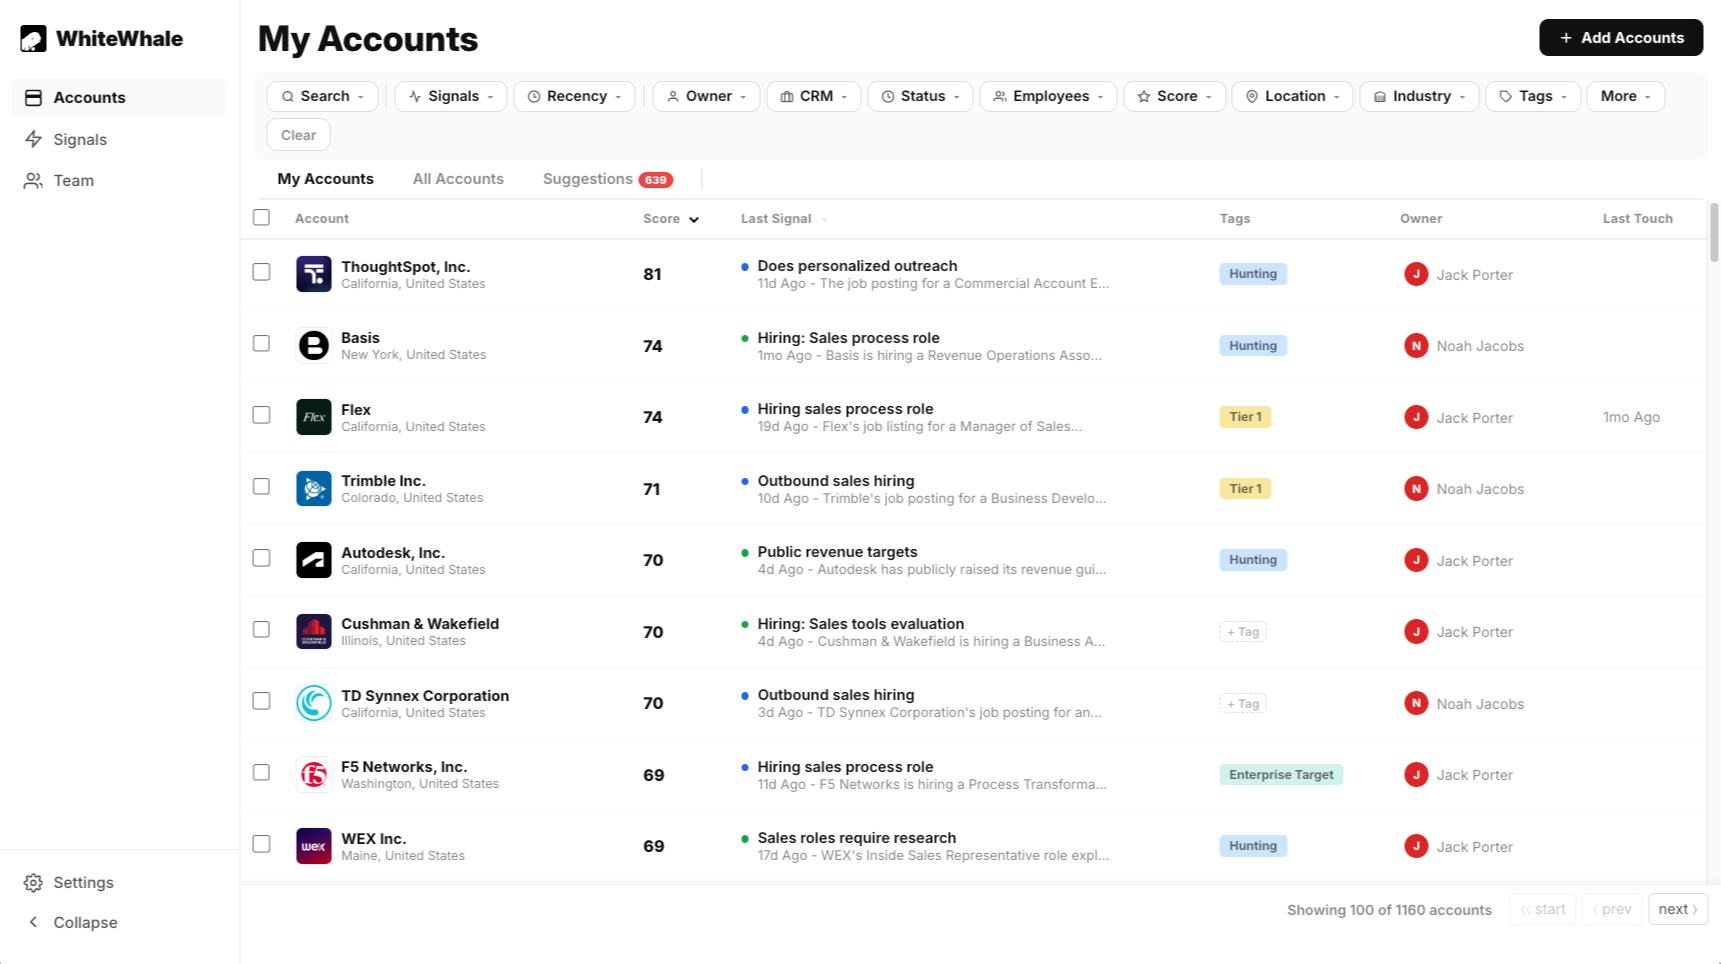Viewport: 1721px width, 964px height.
Task: Select the F5 Networks, Inc. checkbox
Action: pyautogui.click(x=262, y=772)
